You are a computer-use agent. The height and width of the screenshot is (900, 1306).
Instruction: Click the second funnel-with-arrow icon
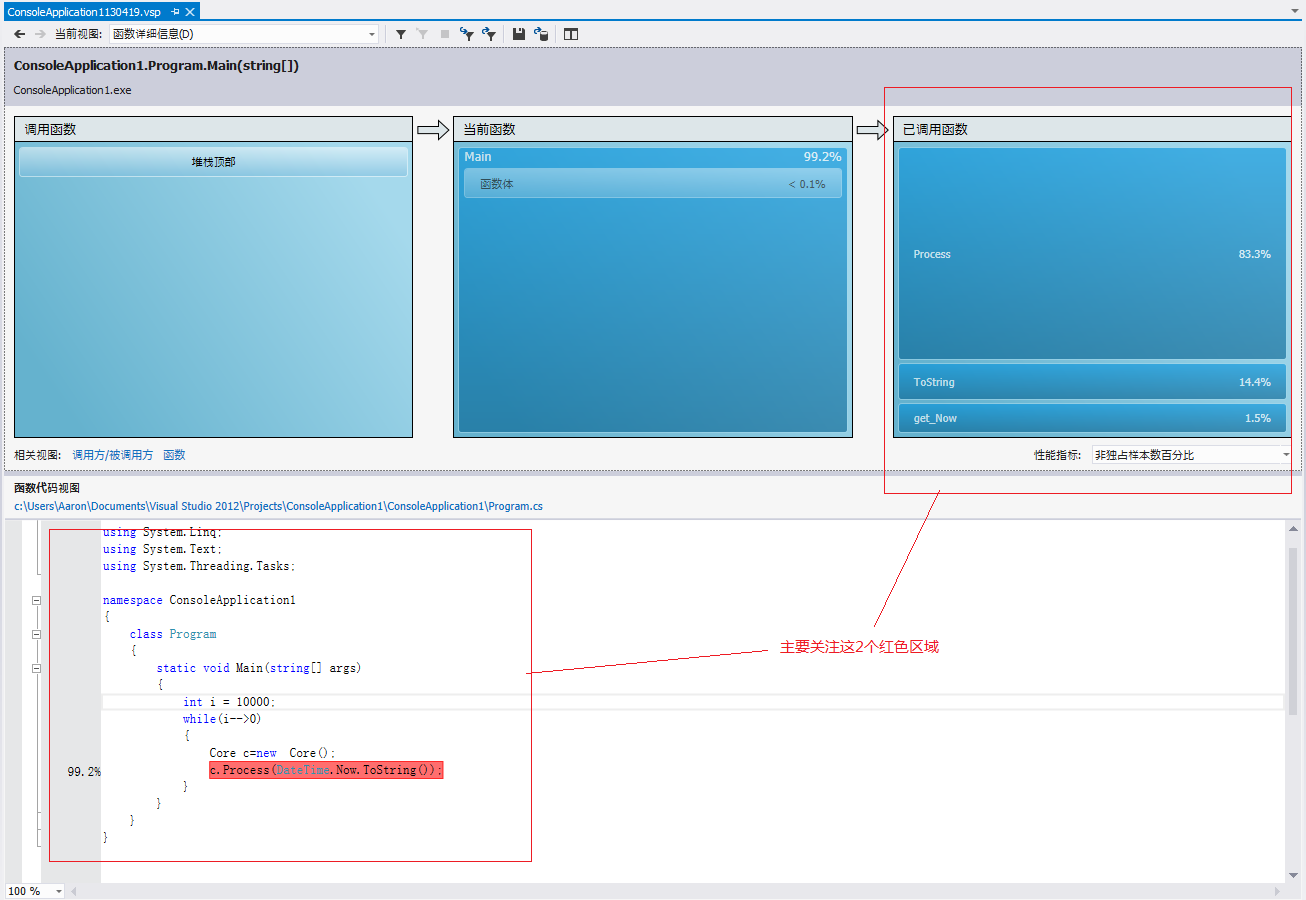[489, 34]
